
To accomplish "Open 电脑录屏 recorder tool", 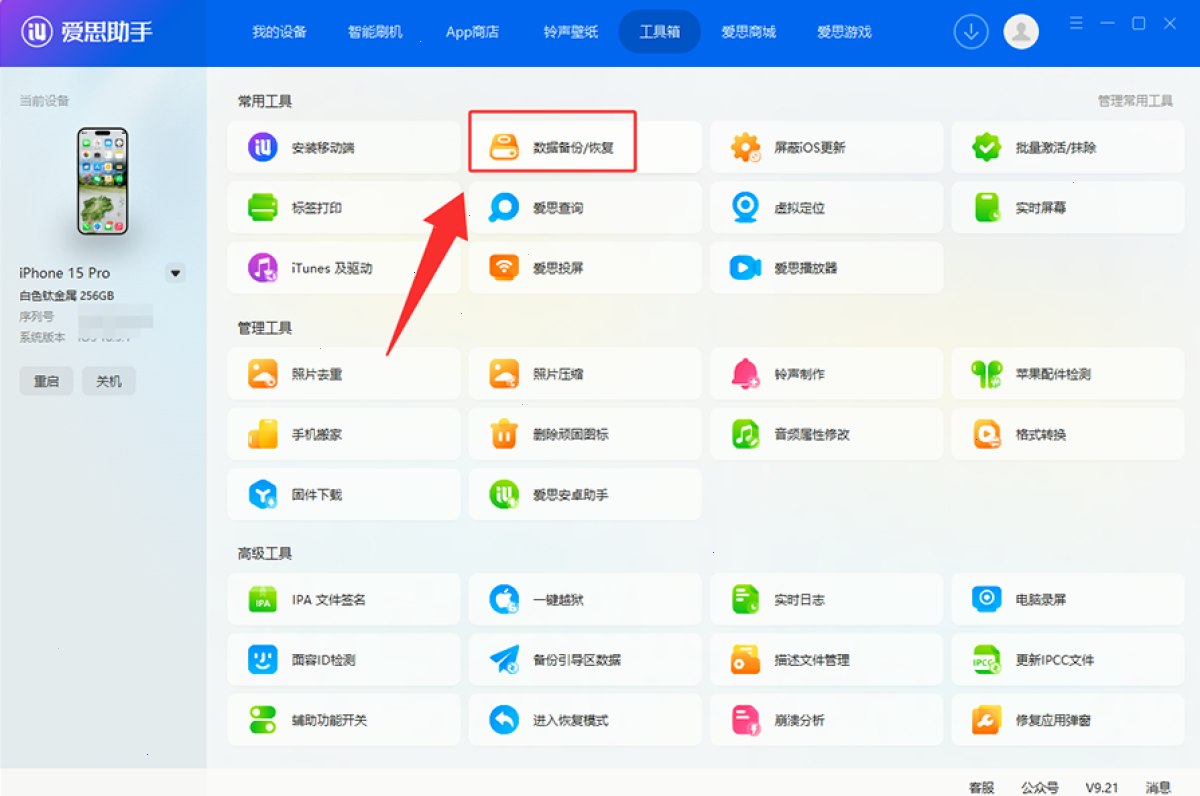I will coord(1067,600).
